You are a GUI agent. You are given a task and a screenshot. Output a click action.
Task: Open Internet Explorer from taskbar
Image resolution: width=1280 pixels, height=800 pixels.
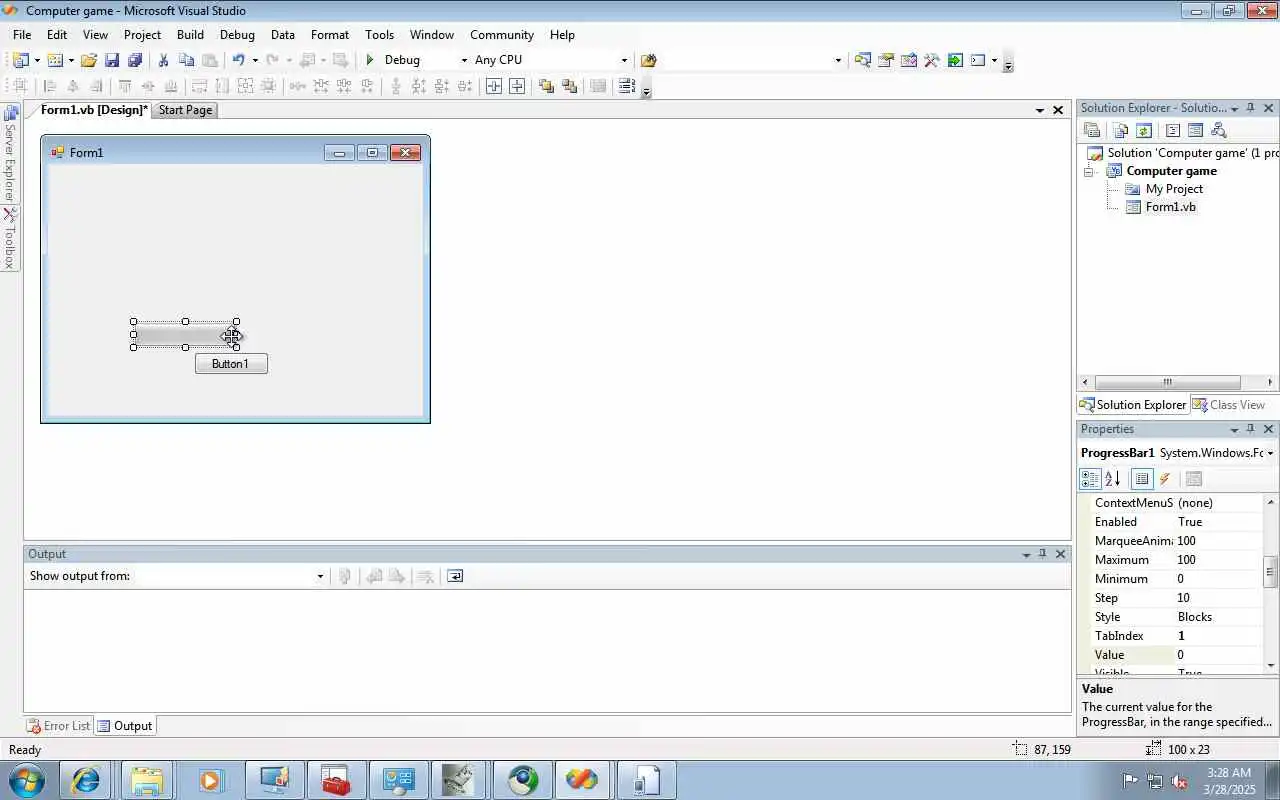click(86, 780)
